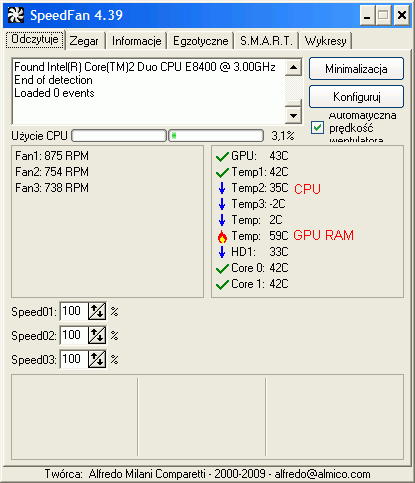This screenshot has height=483, width=415.
Task: Click the 'Loaded 0 events' log line
Action: pos(54,93)
